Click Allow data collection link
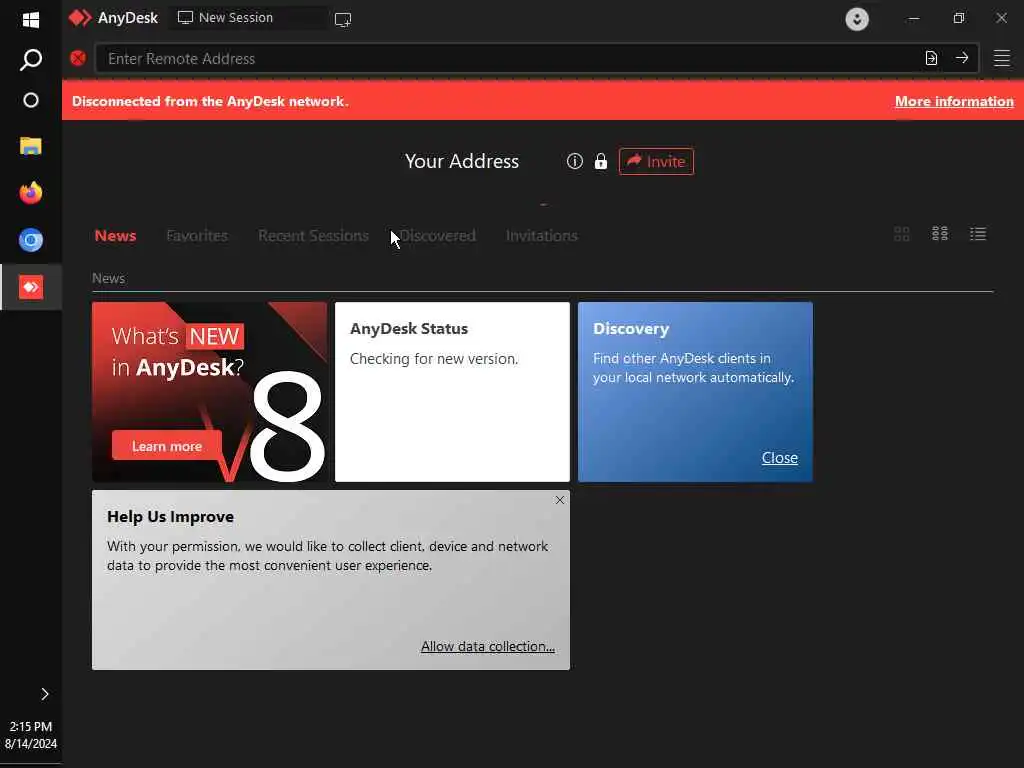Image resolution: width=1024 pixels, height=768 pixels. pyautogui.click(x=488, y=647)
